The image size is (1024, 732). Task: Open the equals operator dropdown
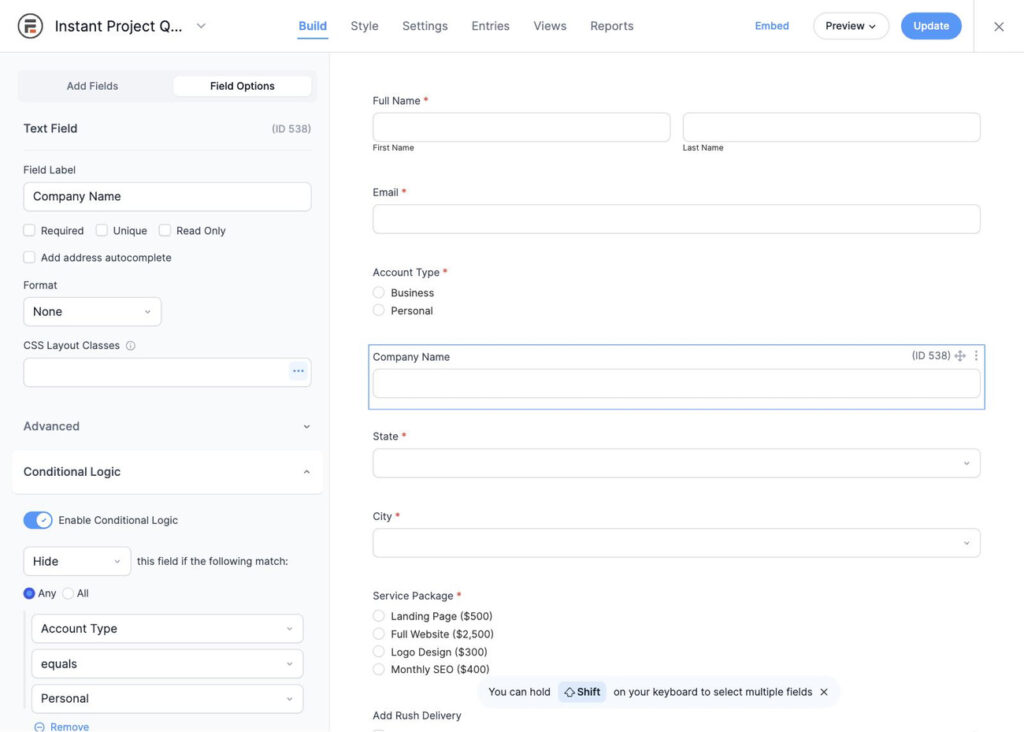pyautogui.click(x=167, y=664)
